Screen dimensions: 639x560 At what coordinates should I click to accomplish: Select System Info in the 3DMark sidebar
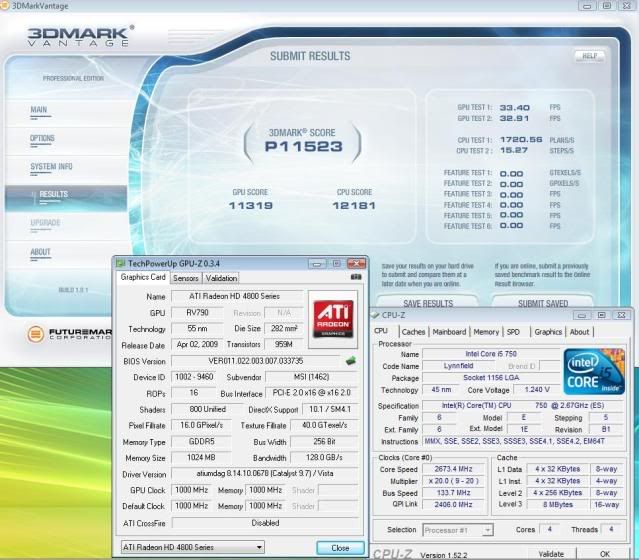pyautogui.click(x=51, y=166)
